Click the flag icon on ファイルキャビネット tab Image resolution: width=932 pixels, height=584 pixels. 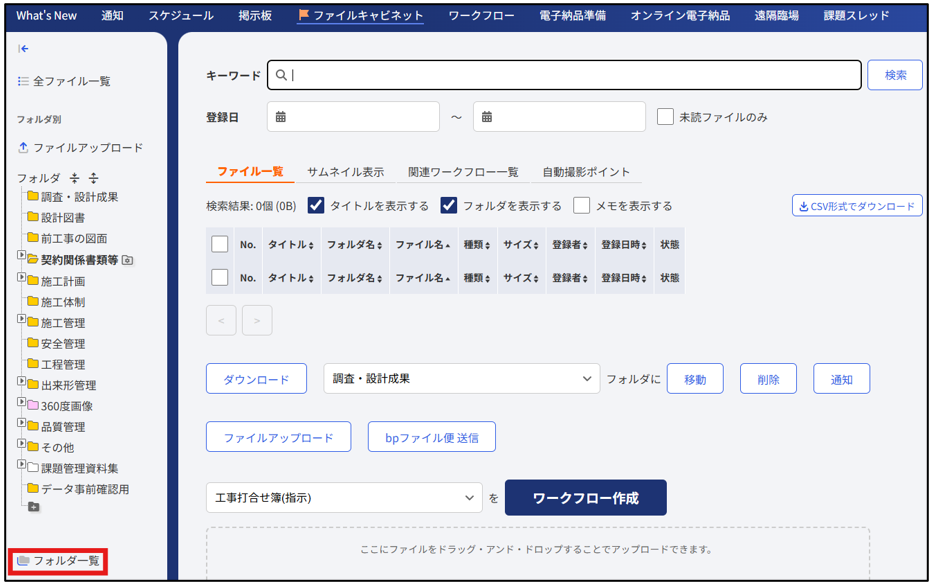click(x=304, y=15)
